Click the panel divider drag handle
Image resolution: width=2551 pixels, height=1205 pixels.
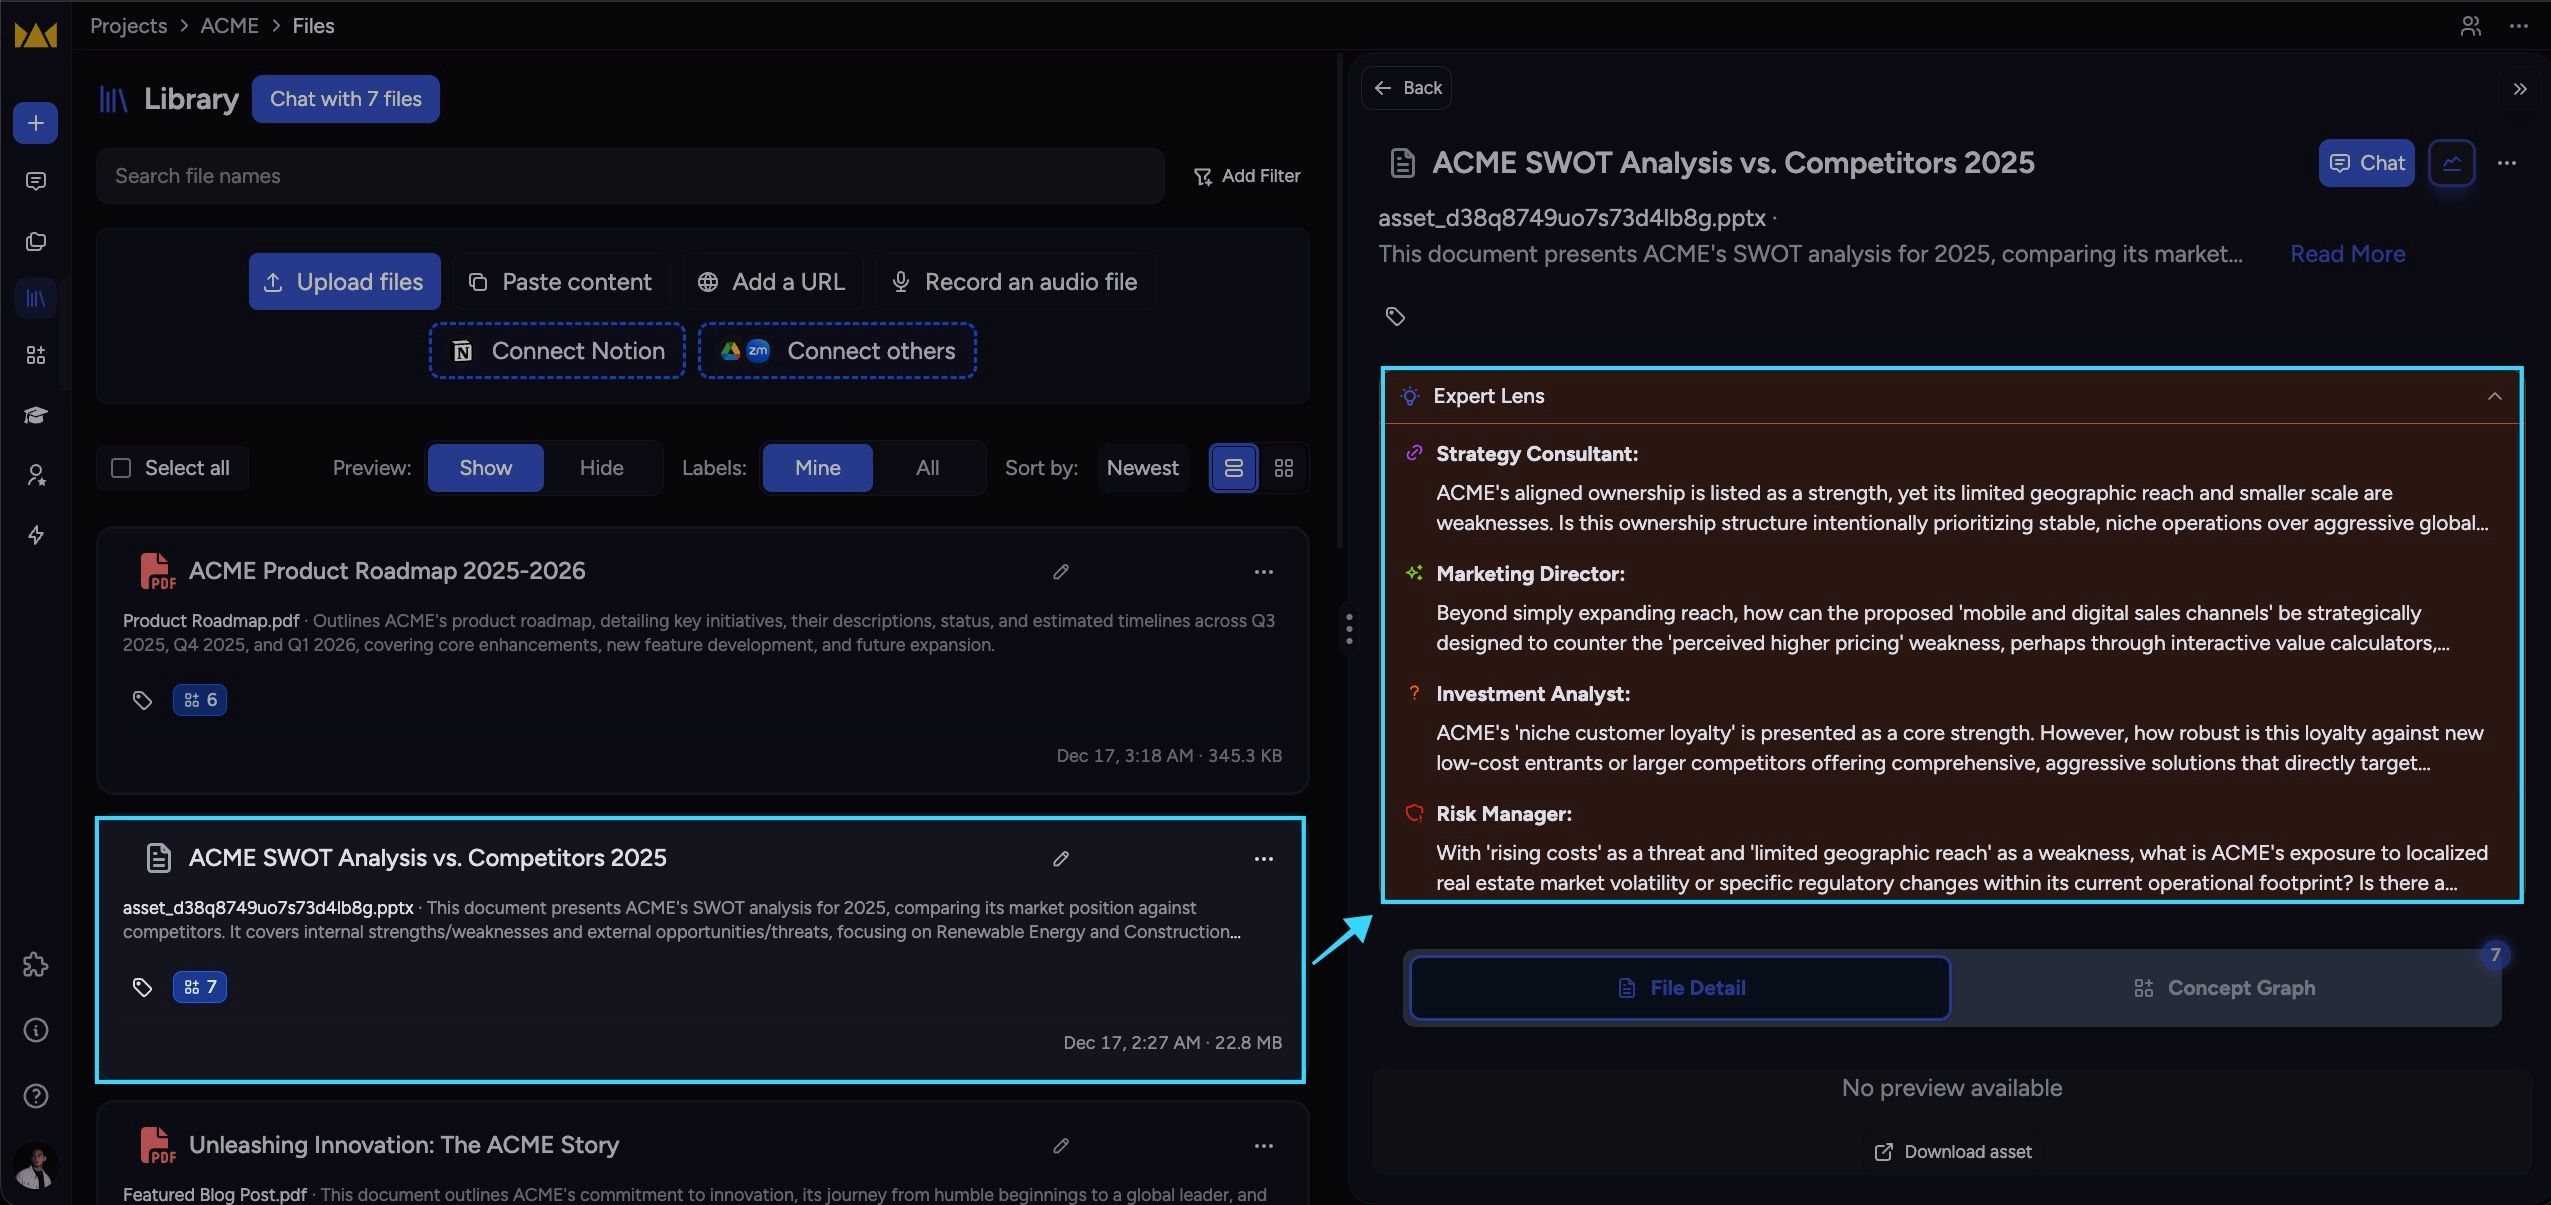pyautogui.click(x=1349, y=629)
